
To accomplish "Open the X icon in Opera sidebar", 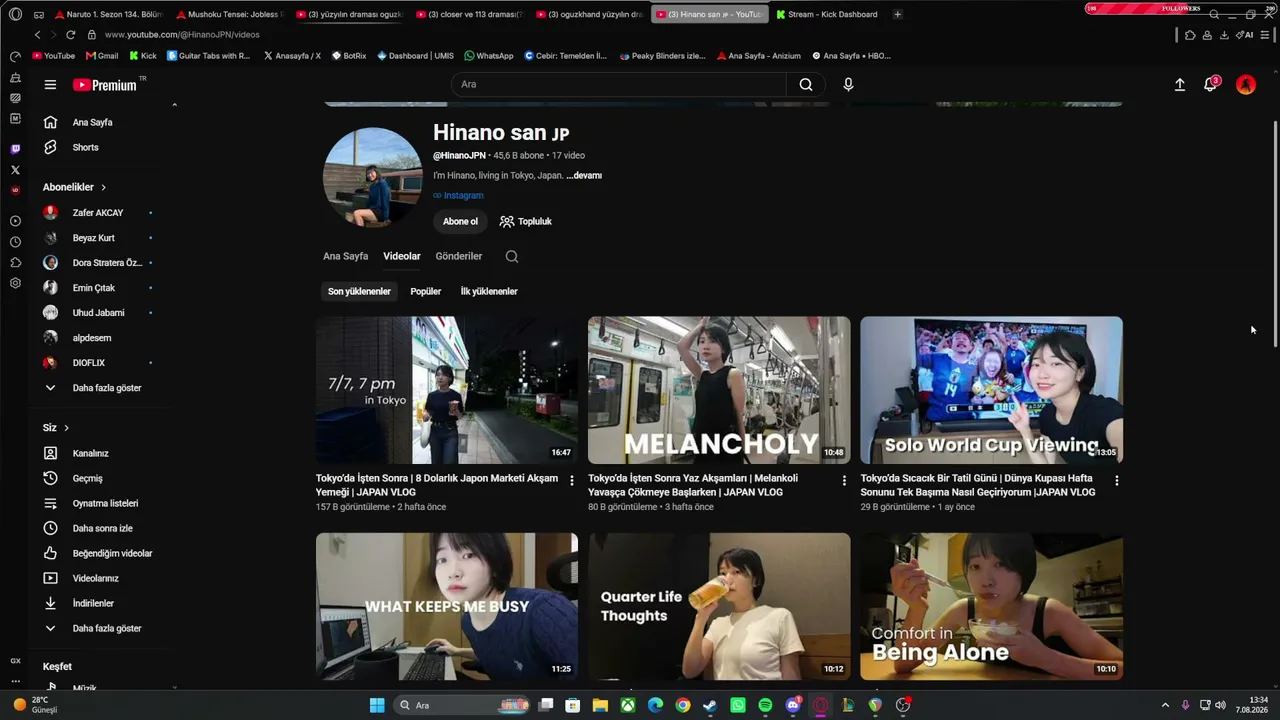I will (15, 170).
